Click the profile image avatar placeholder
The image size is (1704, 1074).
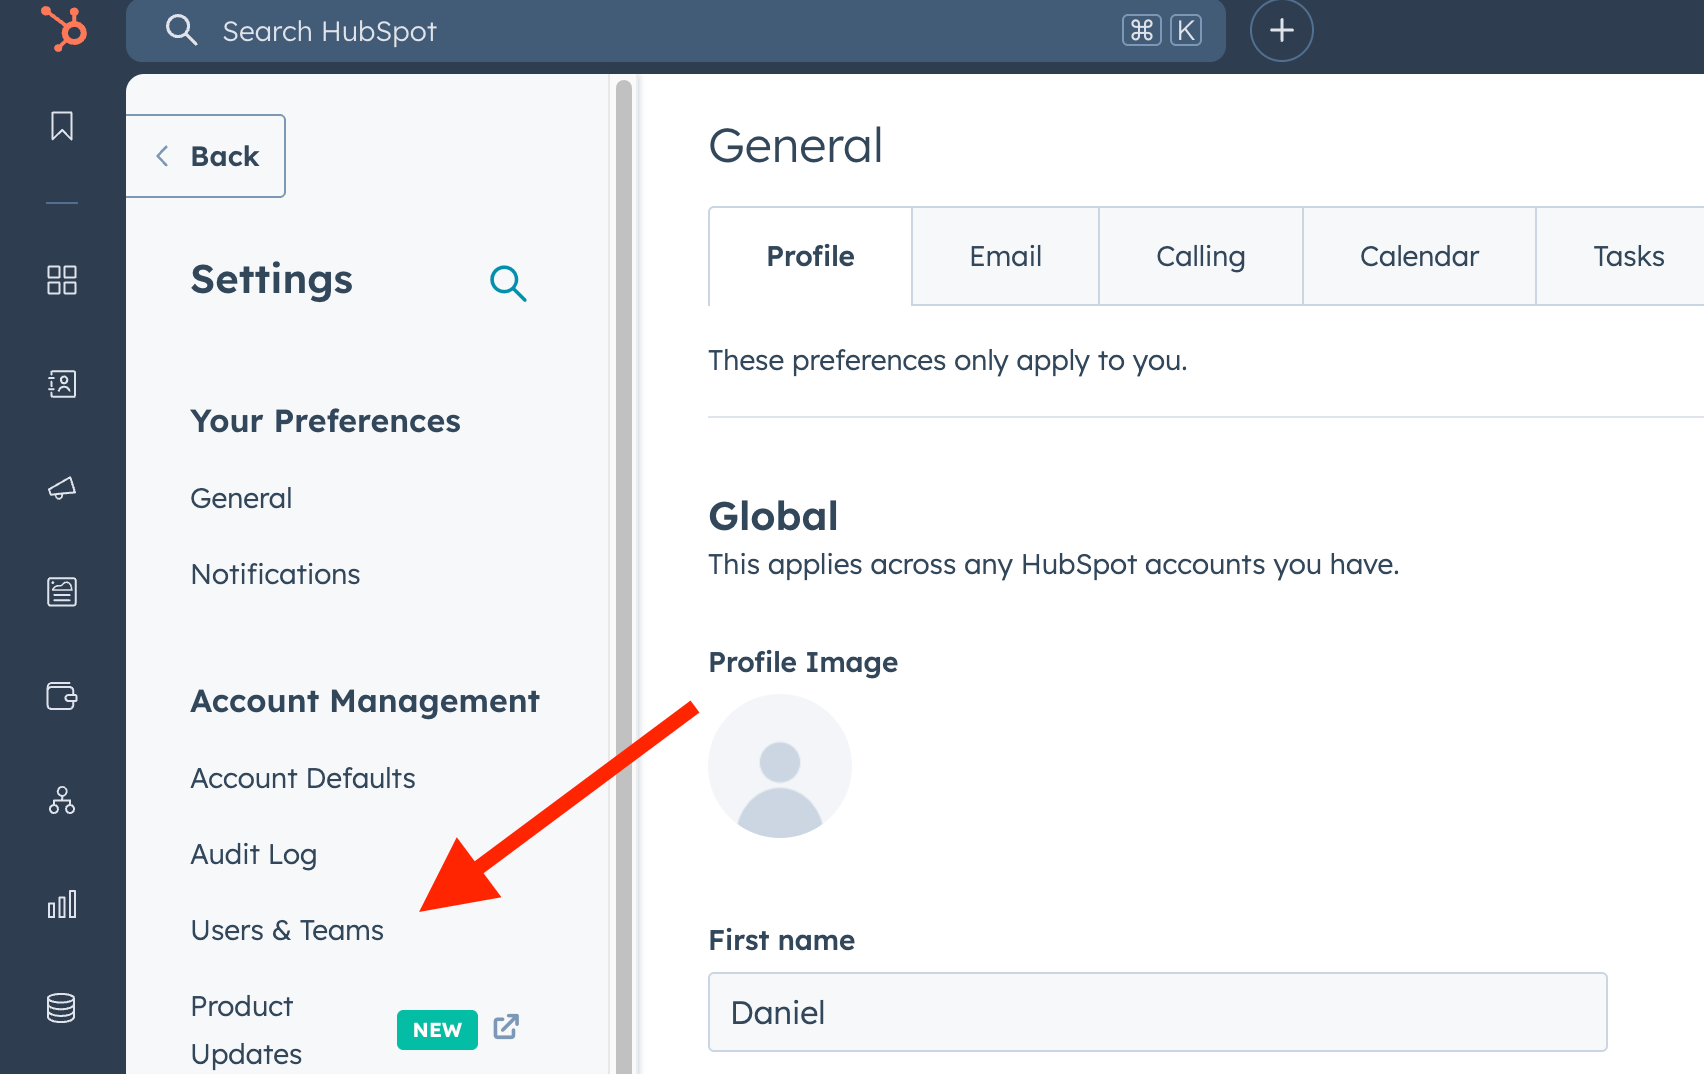(x=780, y=766)
